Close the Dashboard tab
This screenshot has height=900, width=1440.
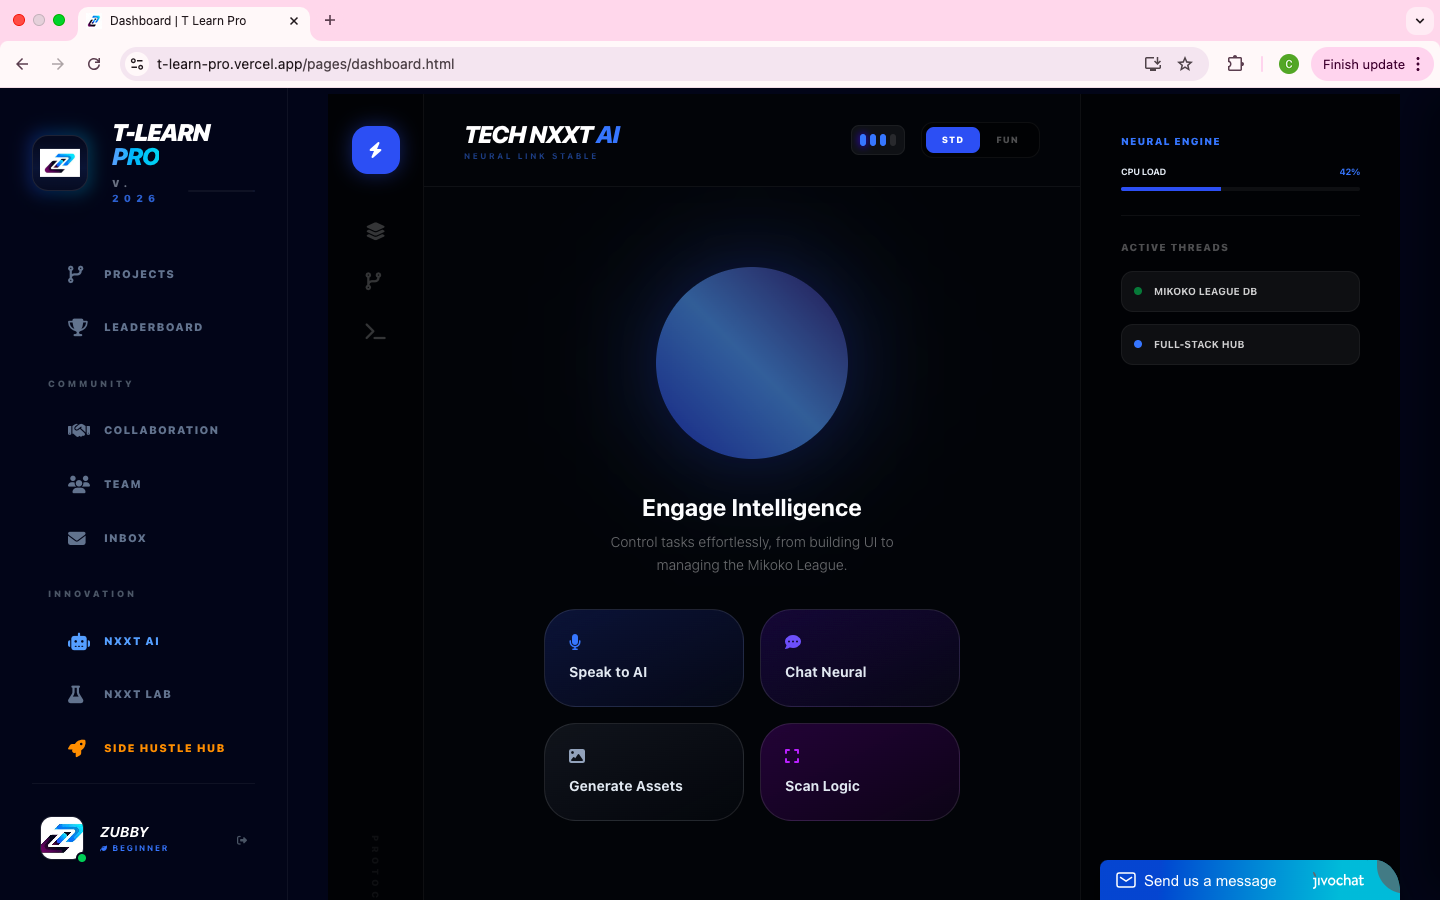294,20
